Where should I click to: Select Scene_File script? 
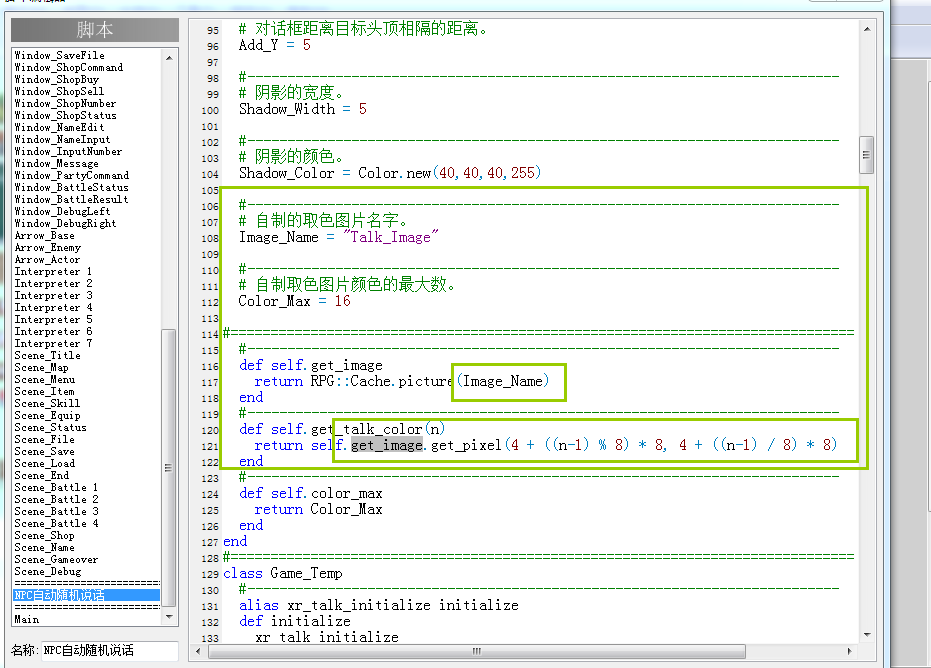(45, 439)
